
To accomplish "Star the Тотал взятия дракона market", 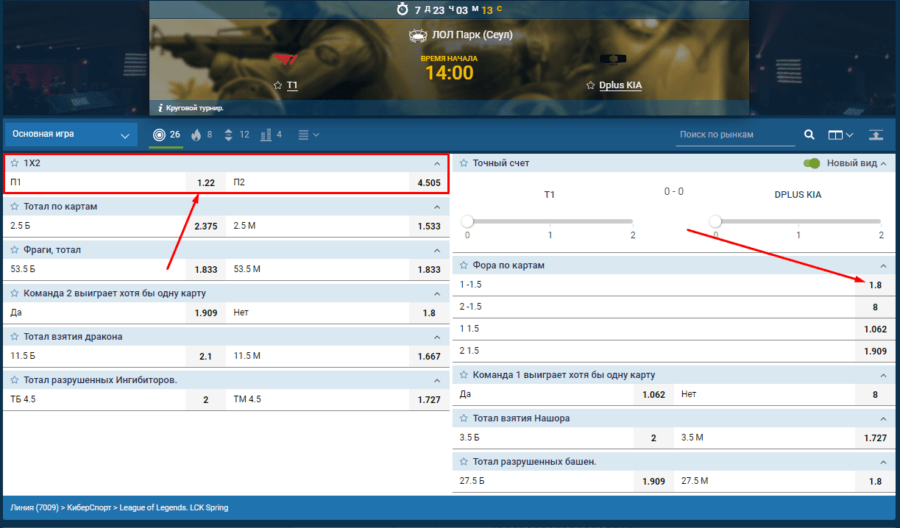I will point(14,336).
